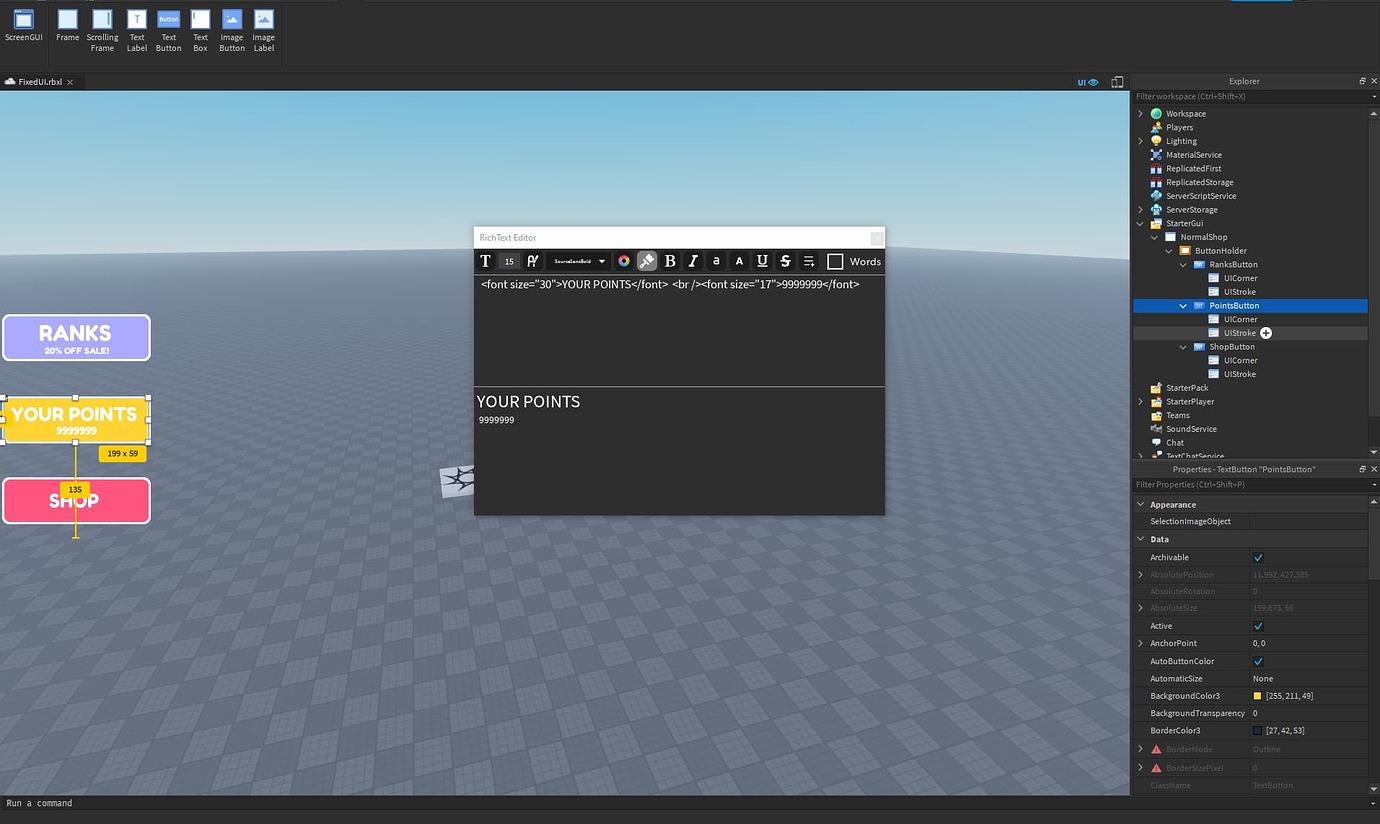Apply Underline in the RichText Editor
Image resolution: width=1380 pixels, height=824 pixels.
(762, 261)
